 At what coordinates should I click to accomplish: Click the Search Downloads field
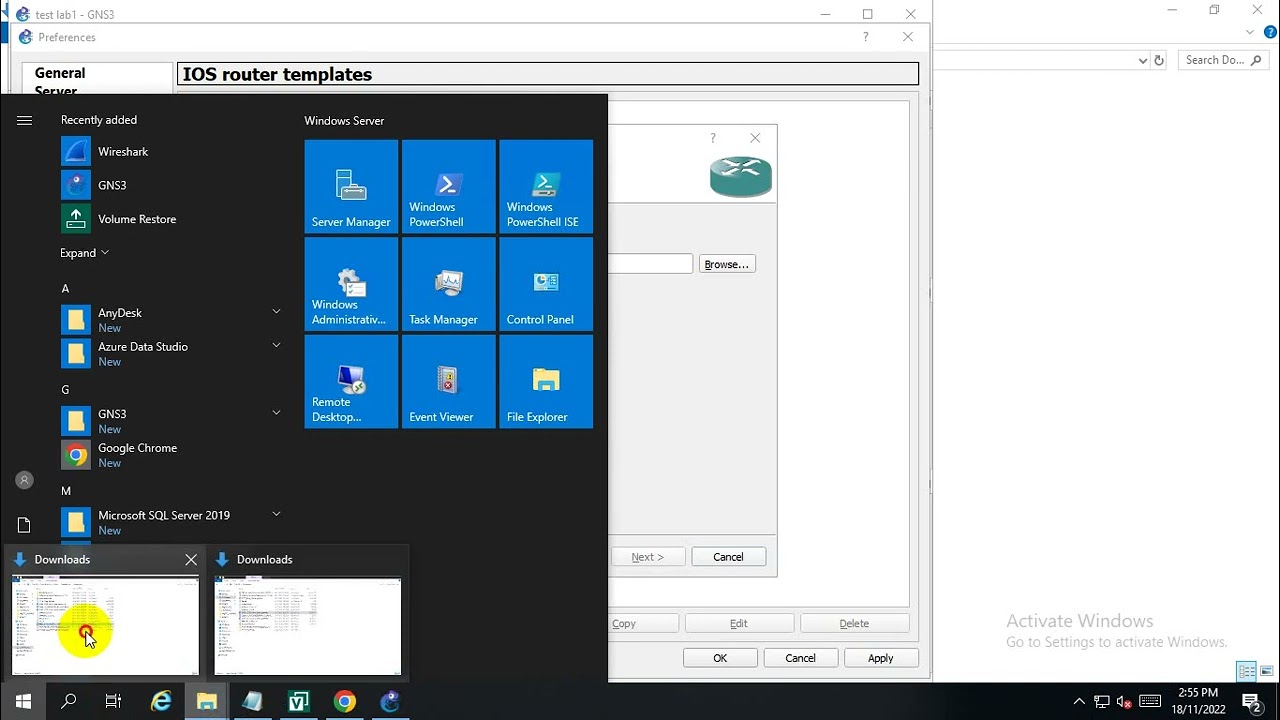[x=1221, y=60]
